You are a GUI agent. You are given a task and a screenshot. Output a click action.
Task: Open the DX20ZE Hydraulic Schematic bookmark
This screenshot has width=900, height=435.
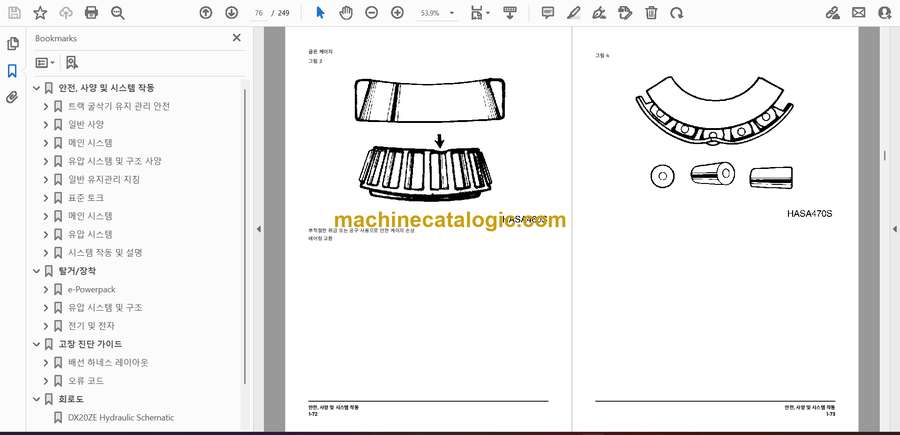(x=120, y=417)
